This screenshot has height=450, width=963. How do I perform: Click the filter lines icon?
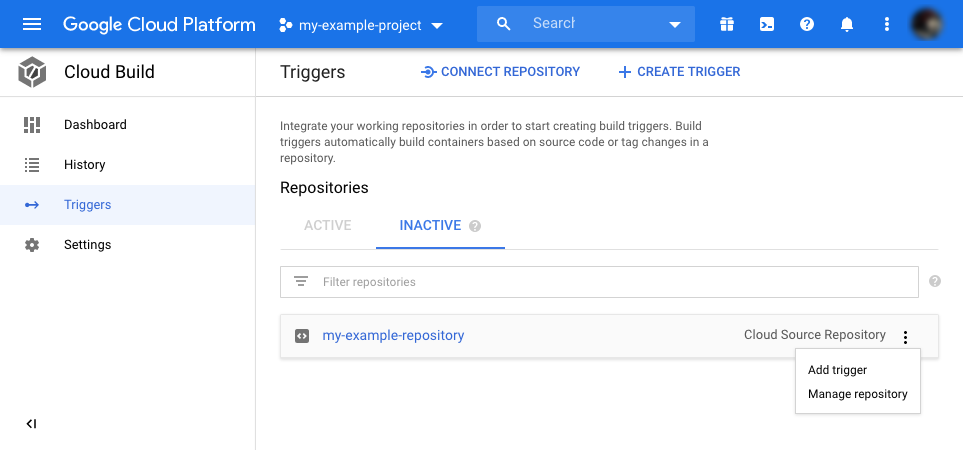click(301, 282)
